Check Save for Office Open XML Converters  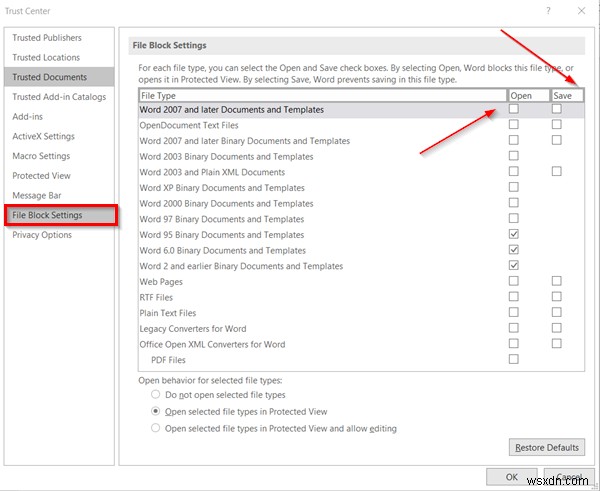(x=556, y=343)
